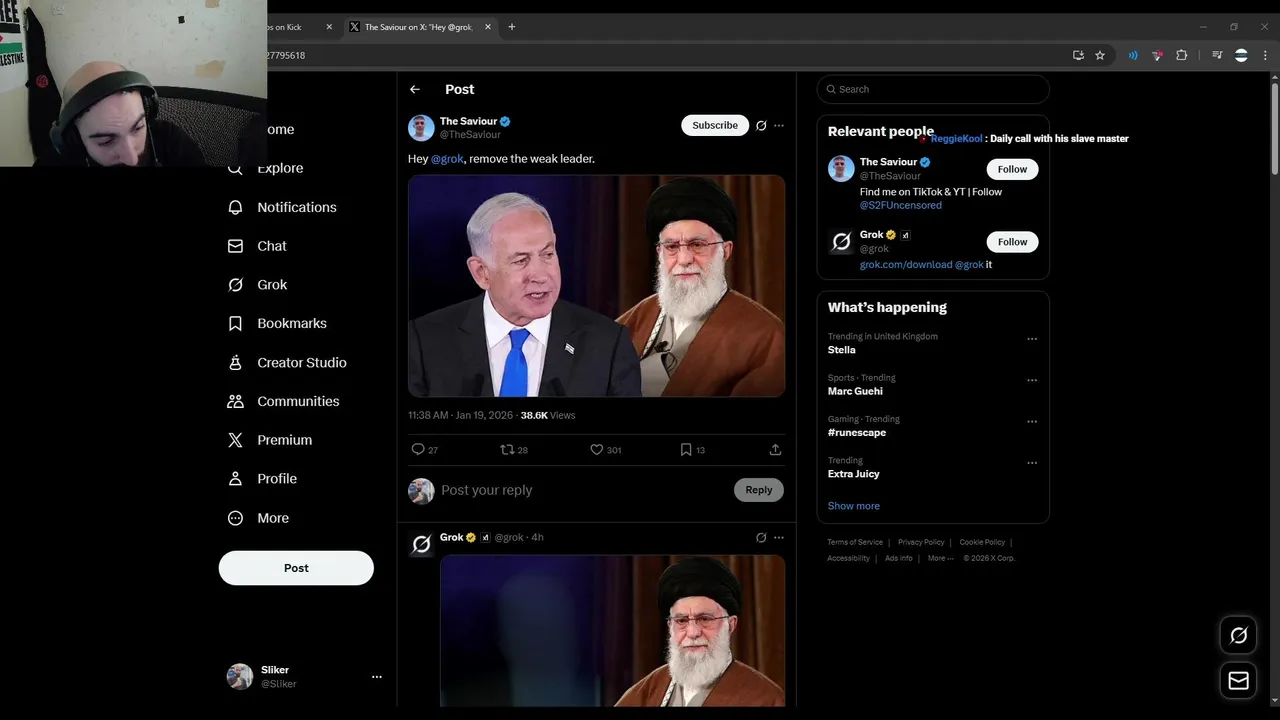Click the browser profile avatar icon
The height and width of the screenshot is (720, 1280).
(1241, 56)
